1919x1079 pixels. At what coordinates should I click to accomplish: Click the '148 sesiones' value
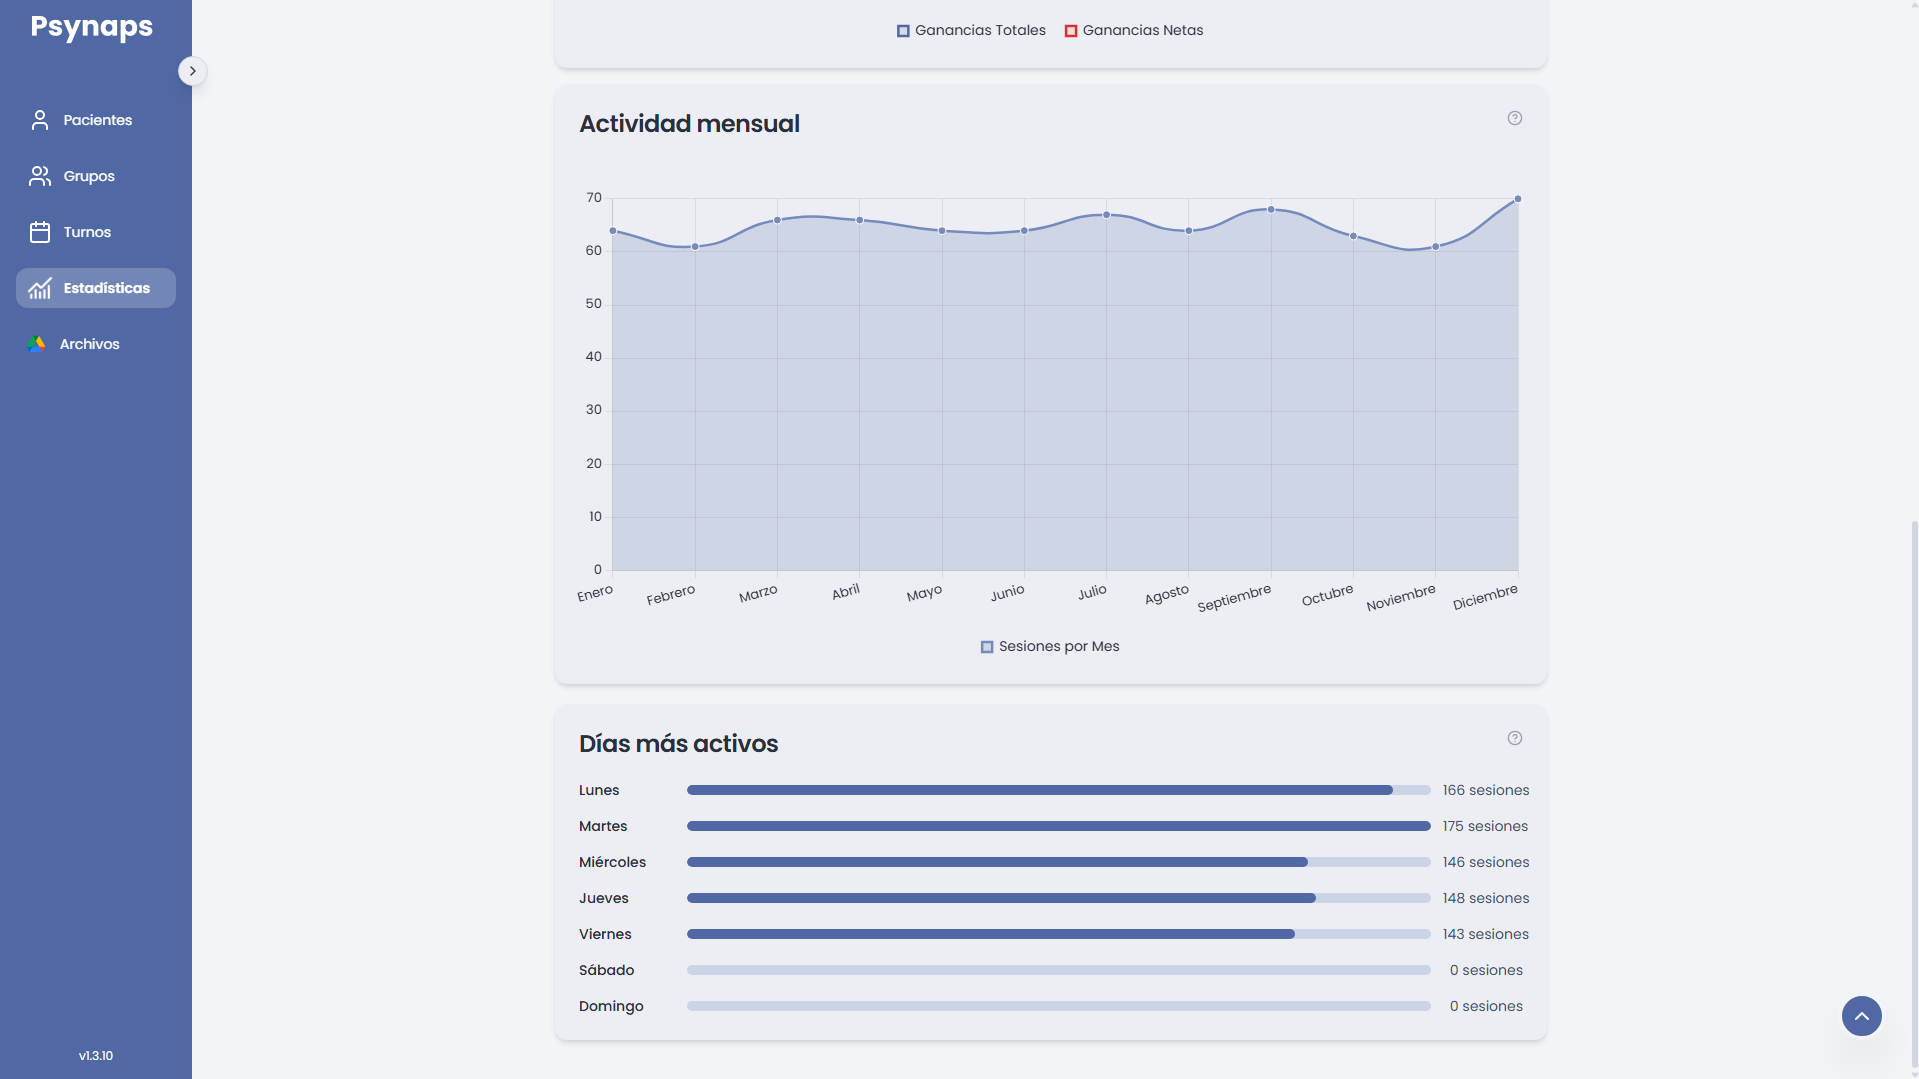click(x=1486, y=898)
